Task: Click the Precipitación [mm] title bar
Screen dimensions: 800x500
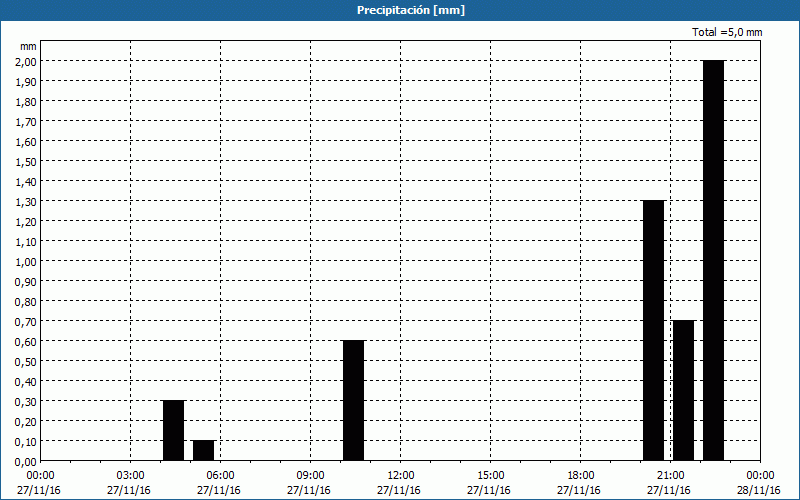Action: pyautogui.click(x=400, y=10)
